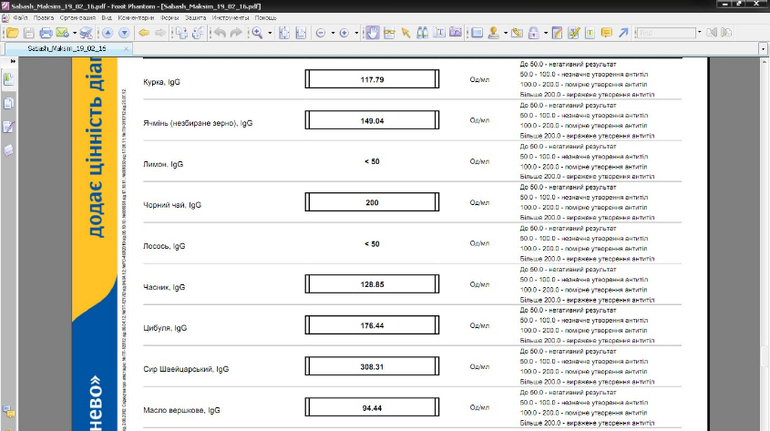Click the Open file folder icon

pyautogui.click(x=11, y=33)
